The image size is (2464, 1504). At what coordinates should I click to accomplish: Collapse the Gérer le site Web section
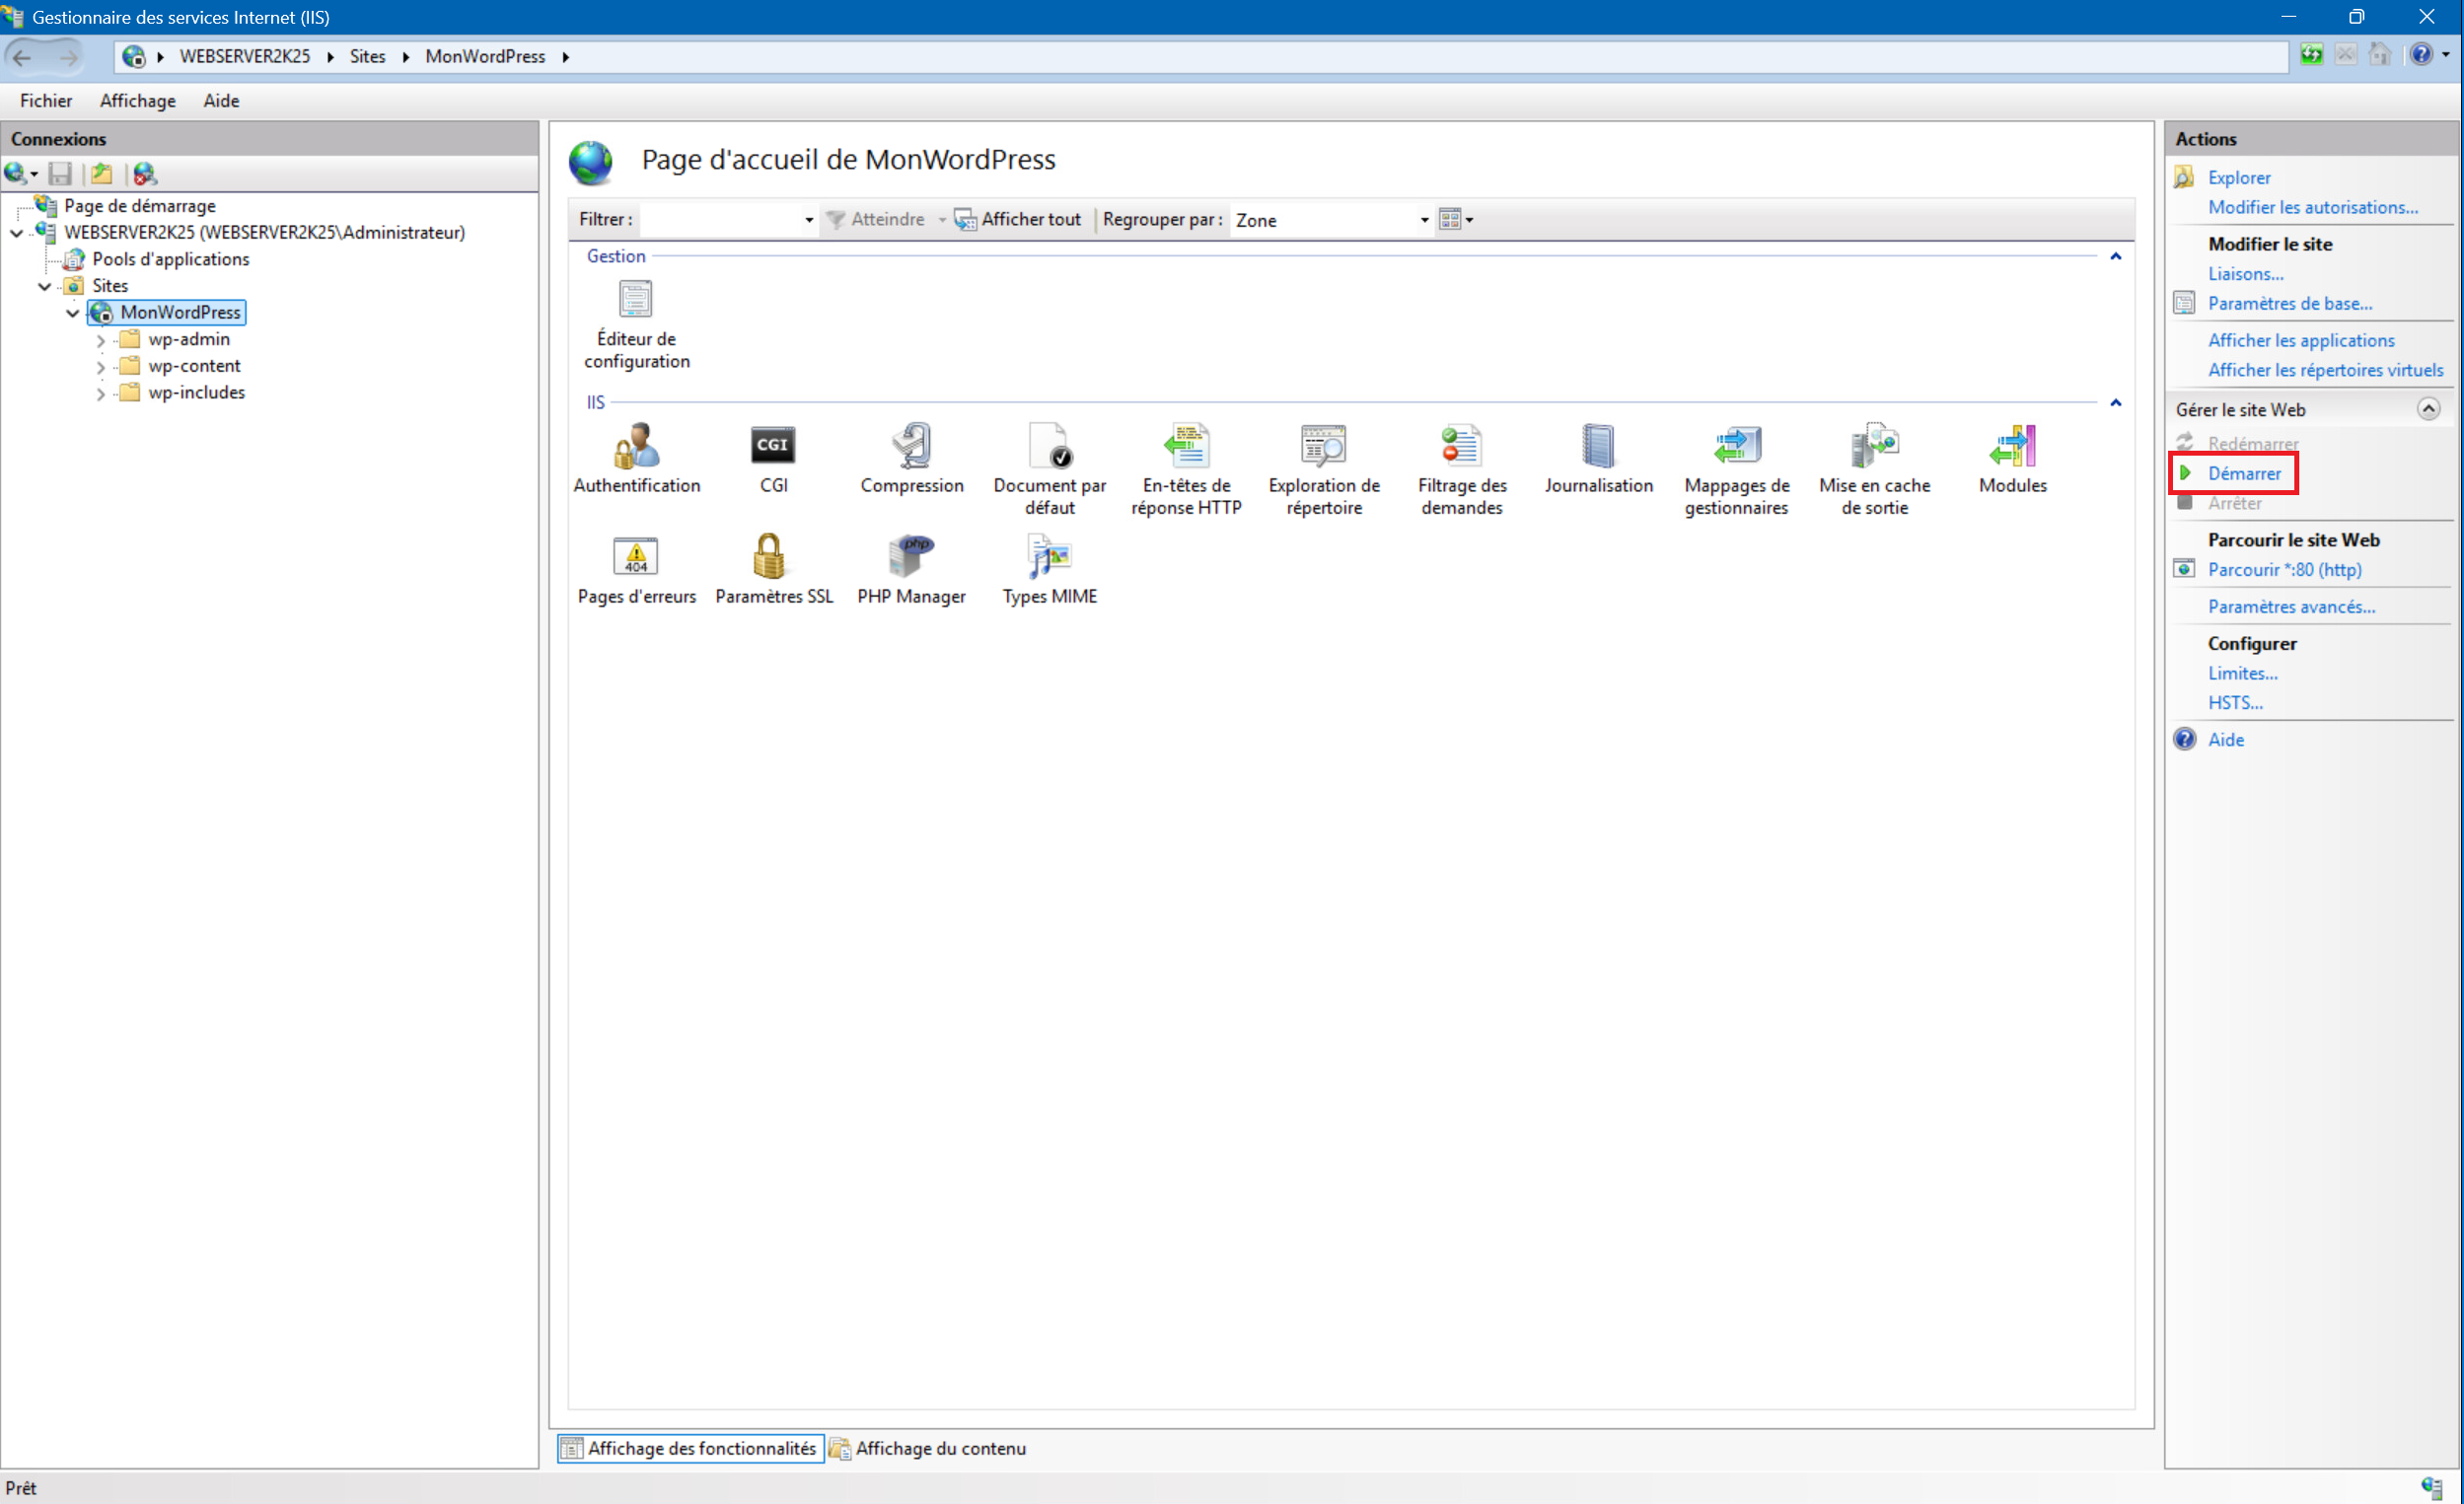(2428, 409)
